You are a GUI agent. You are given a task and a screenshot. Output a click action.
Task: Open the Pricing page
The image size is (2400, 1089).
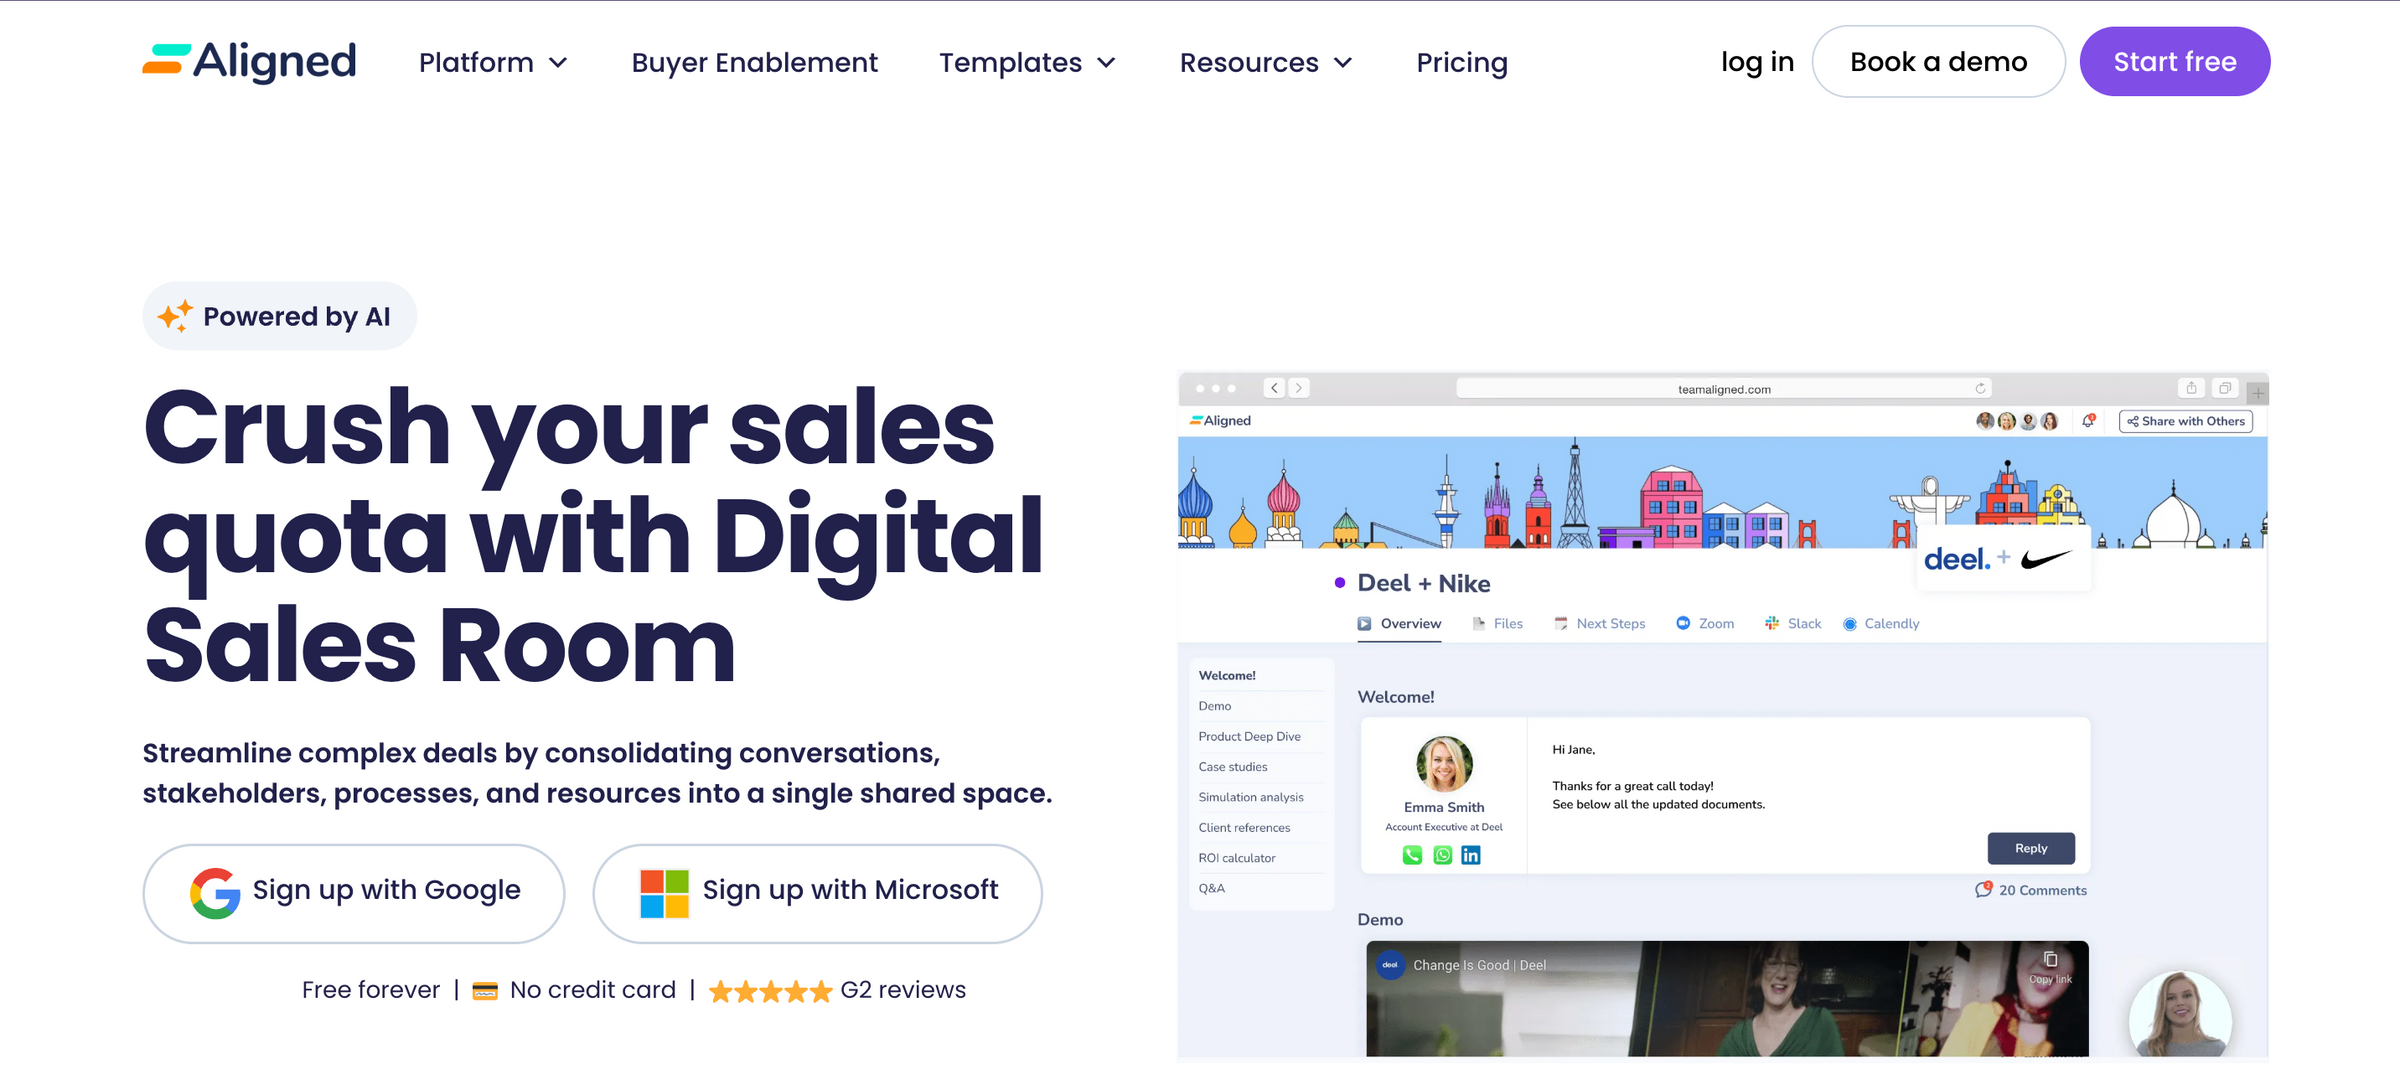point(1462,62)
